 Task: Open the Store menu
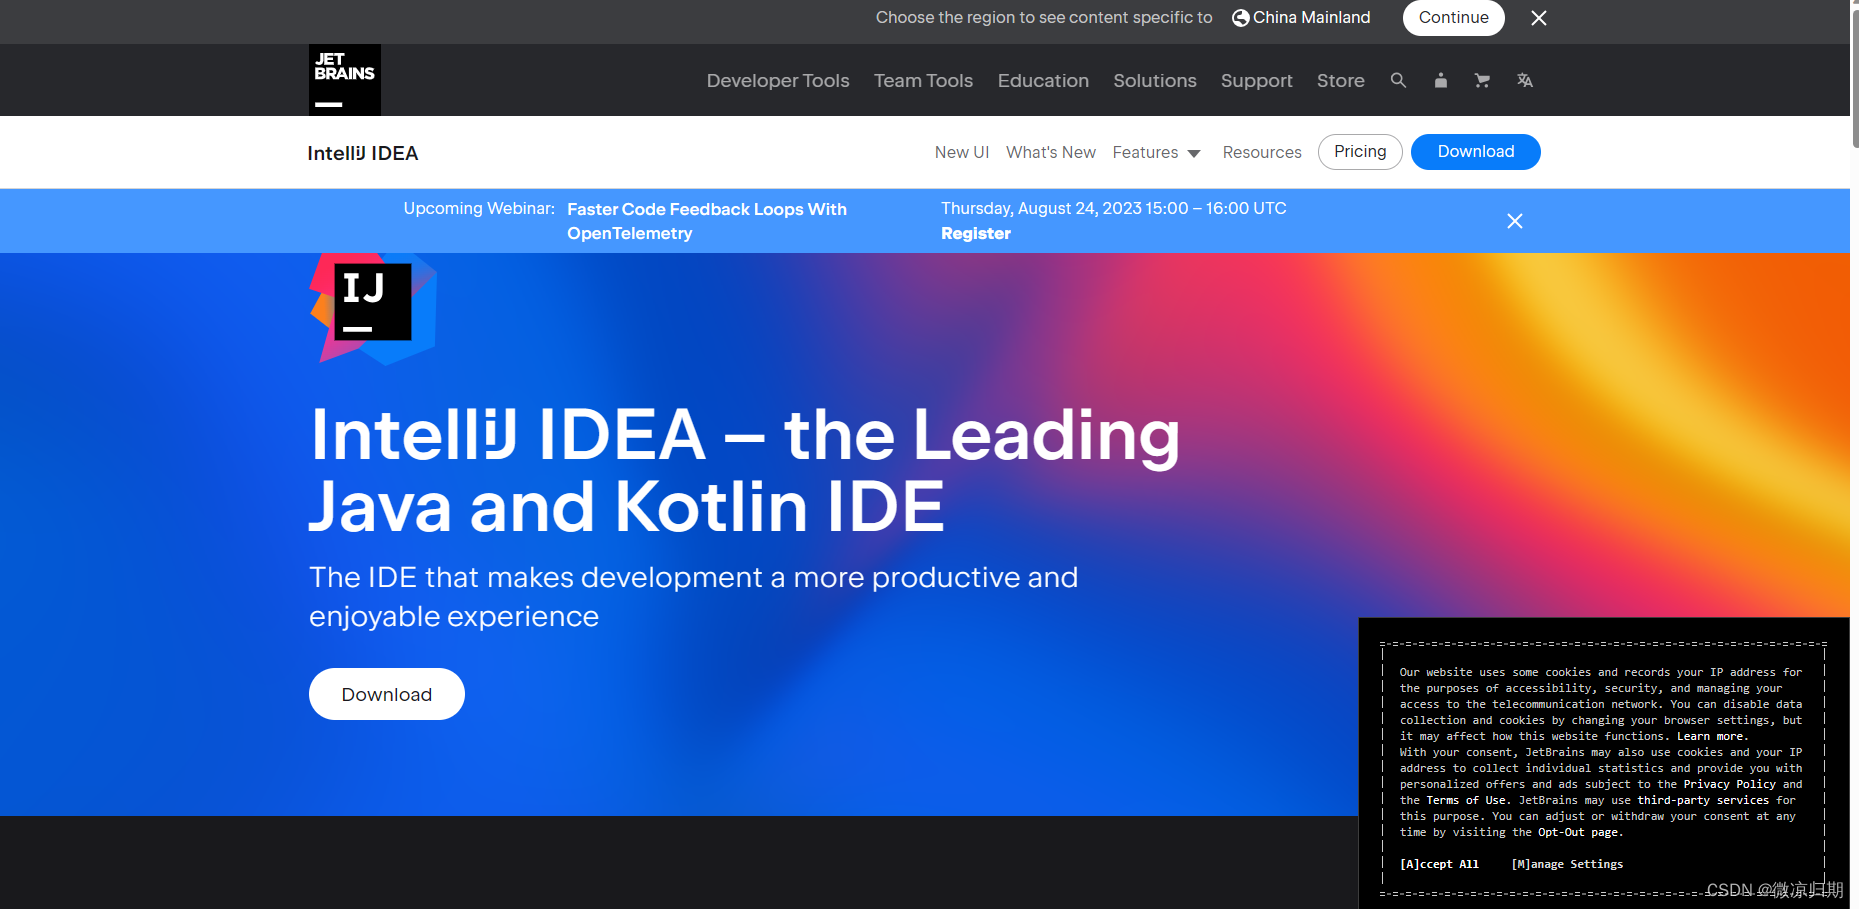(1340, 80)
